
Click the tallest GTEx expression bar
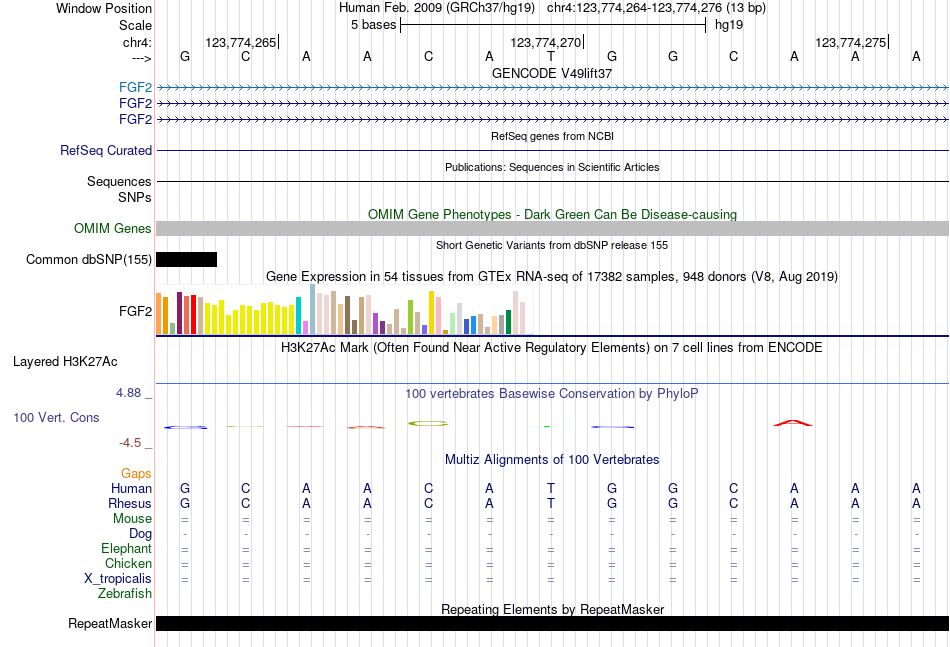click(313, 309)
